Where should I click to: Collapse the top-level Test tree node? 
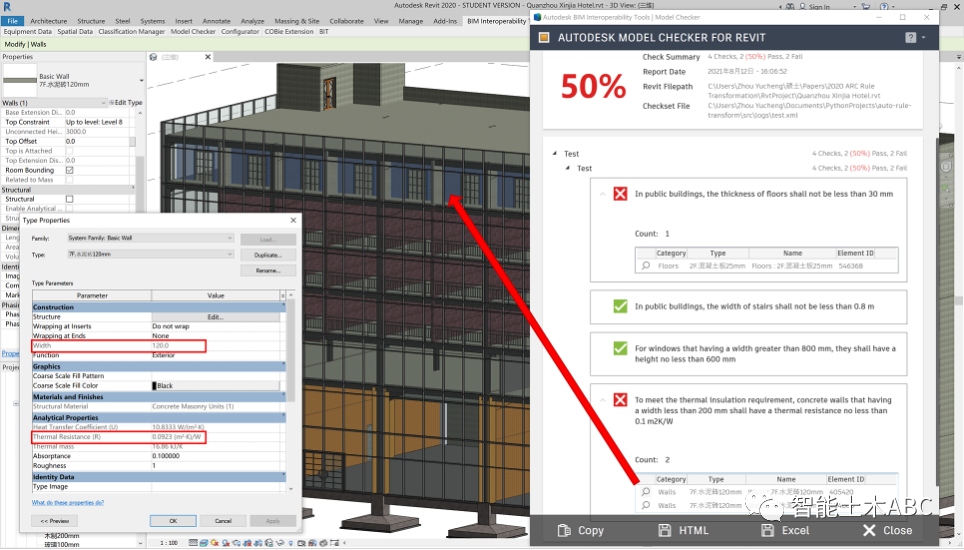555,154
